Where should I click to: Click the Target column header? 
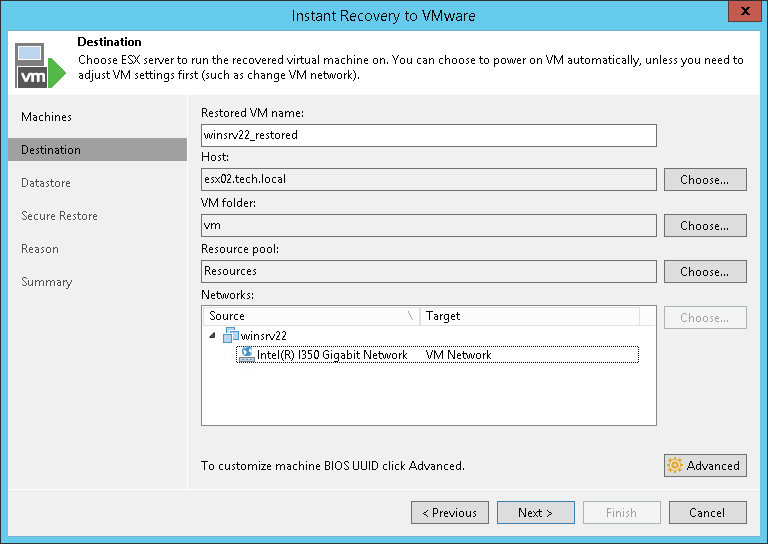tap(528, 316)
